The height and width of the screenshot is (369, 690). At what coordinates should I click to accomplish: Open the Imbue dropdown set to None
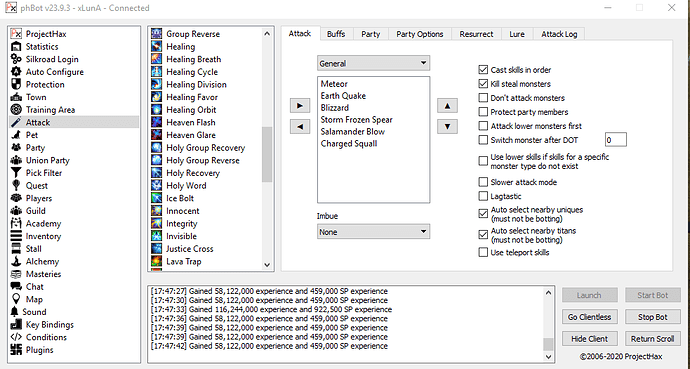(x=373, y=232)
